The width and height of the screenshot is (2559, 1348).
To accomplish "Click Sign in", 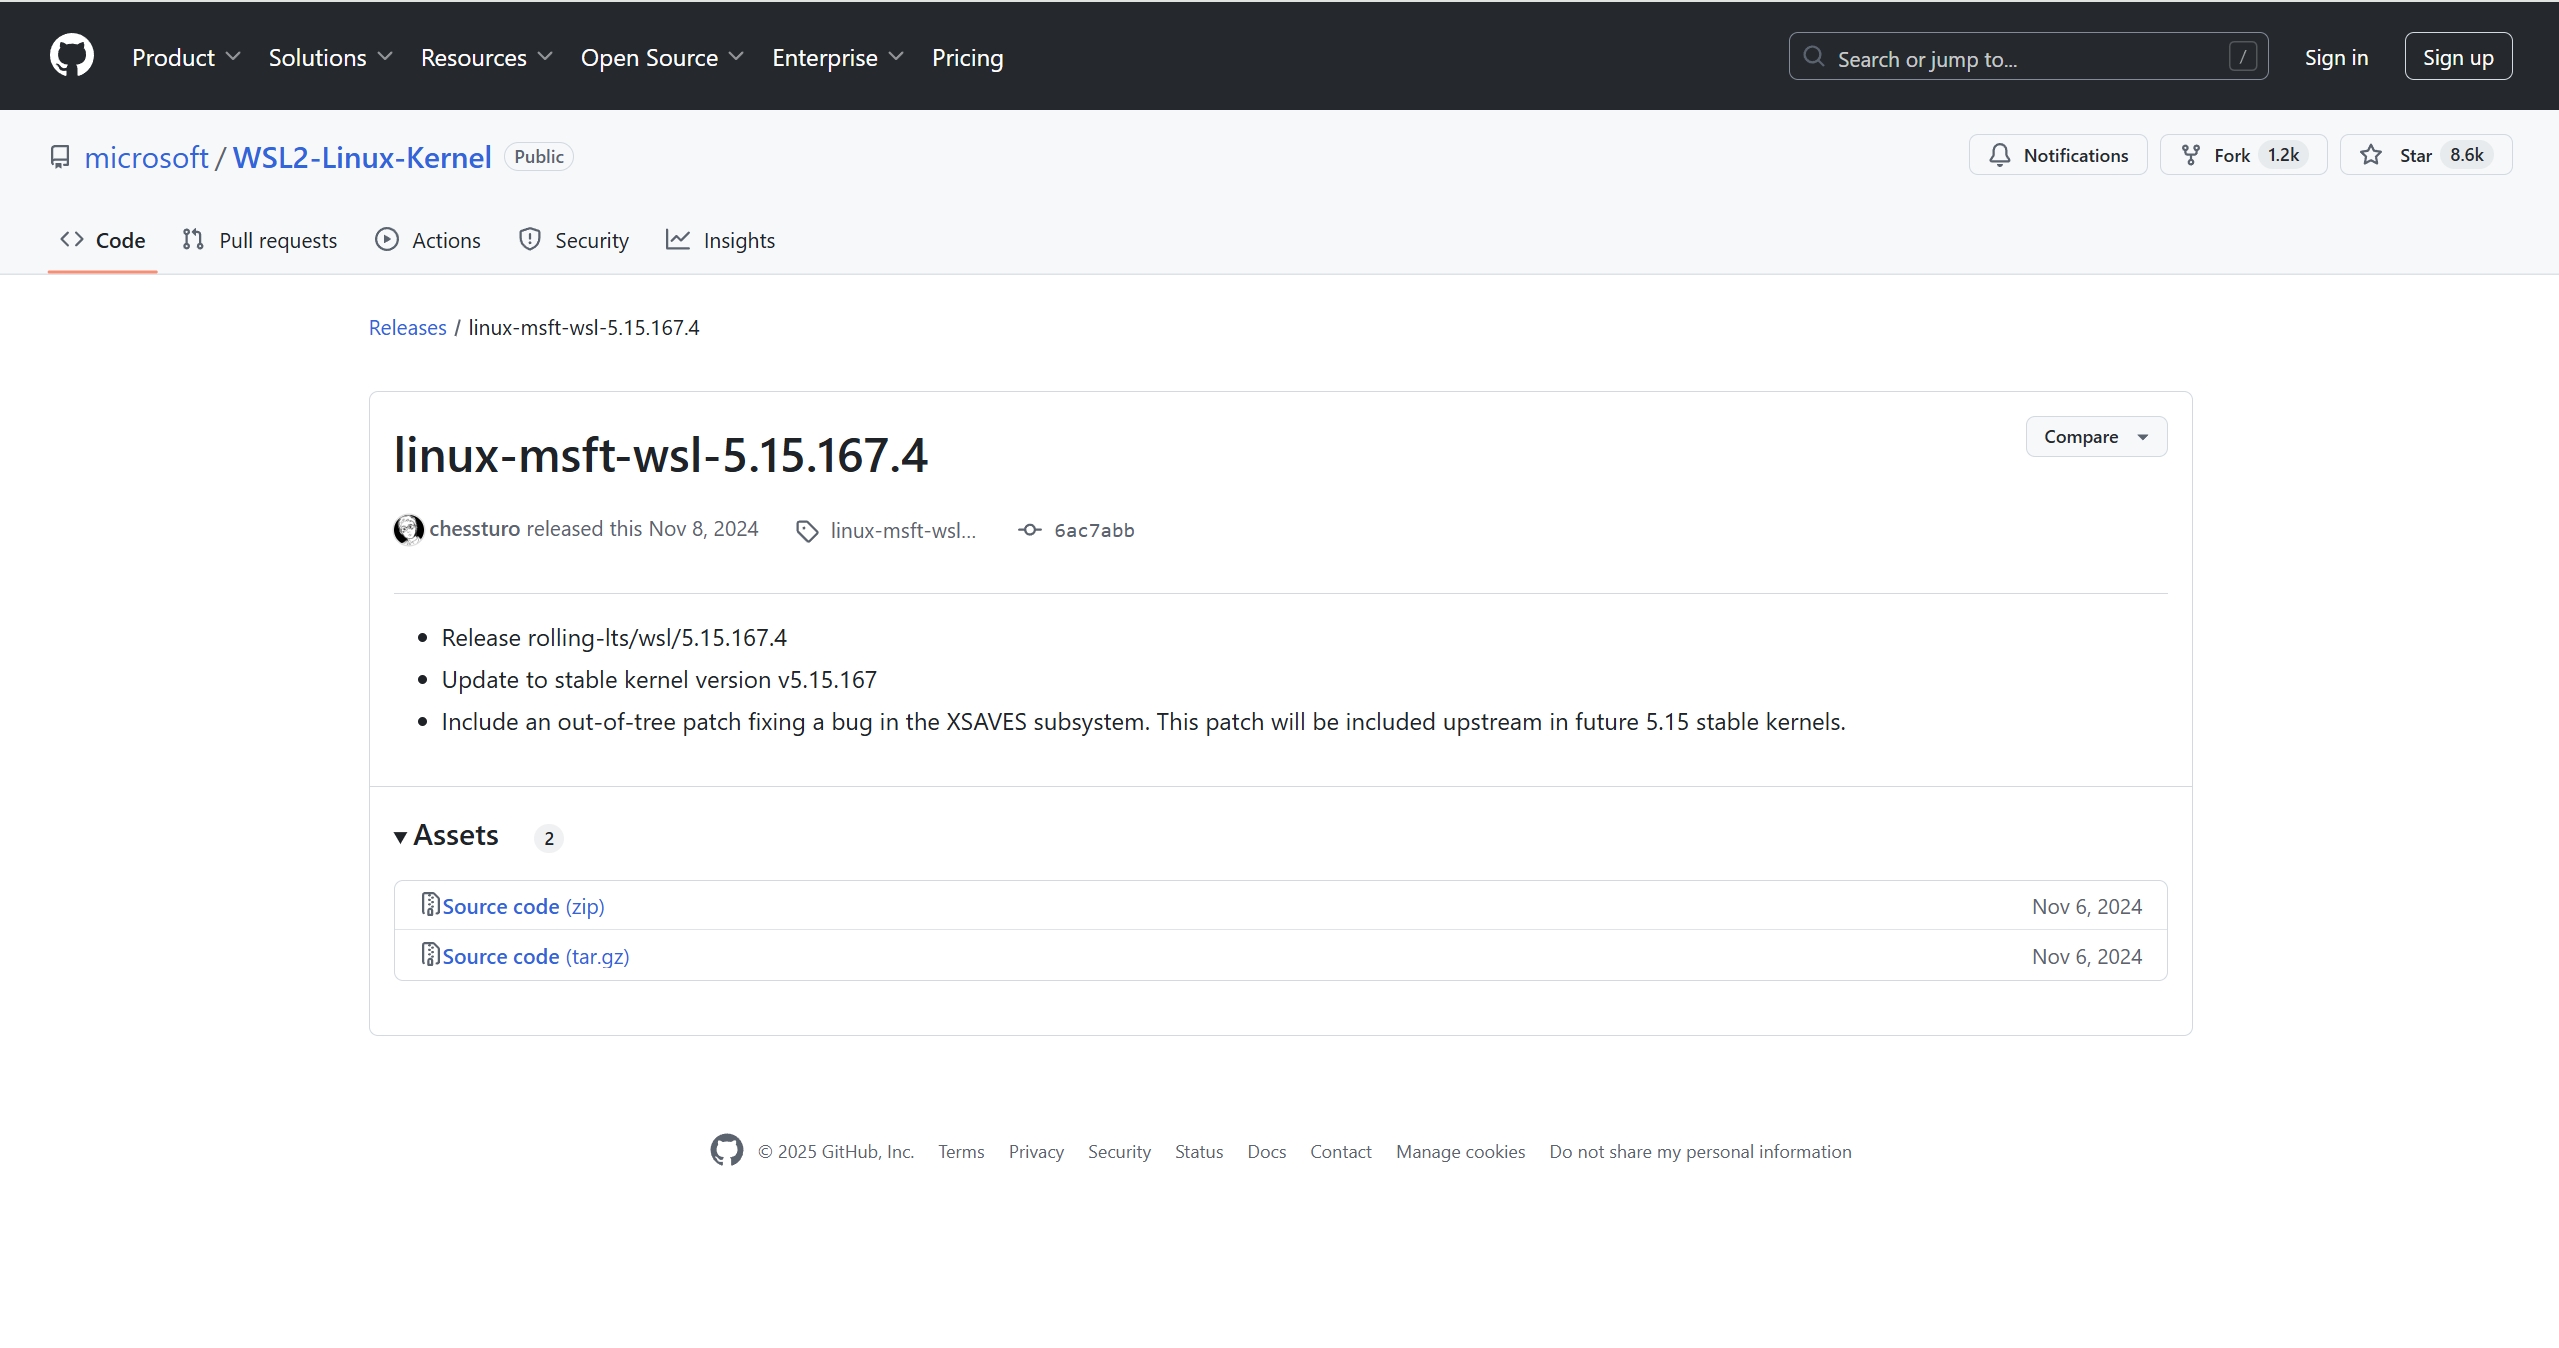I will coord(2336,57).
